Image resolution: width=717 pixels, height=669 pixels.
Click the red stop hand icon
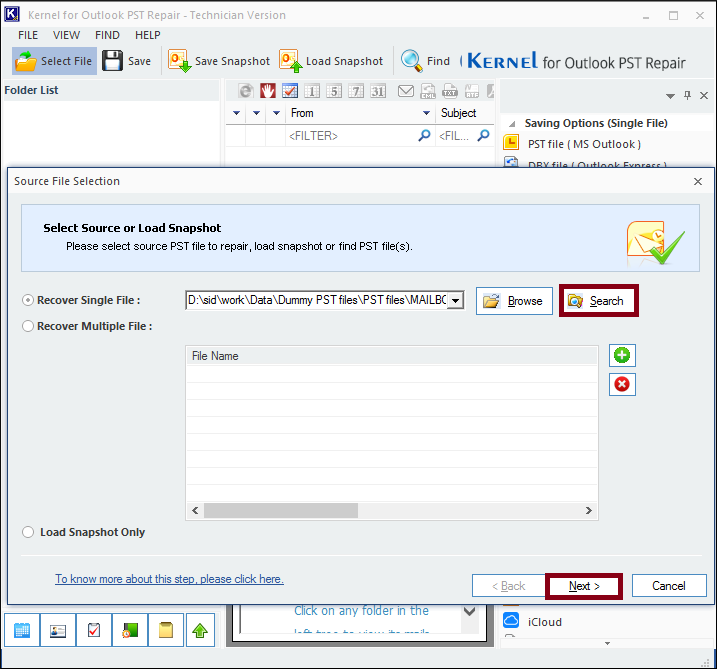pyautogui.click(x=268, y=91)
